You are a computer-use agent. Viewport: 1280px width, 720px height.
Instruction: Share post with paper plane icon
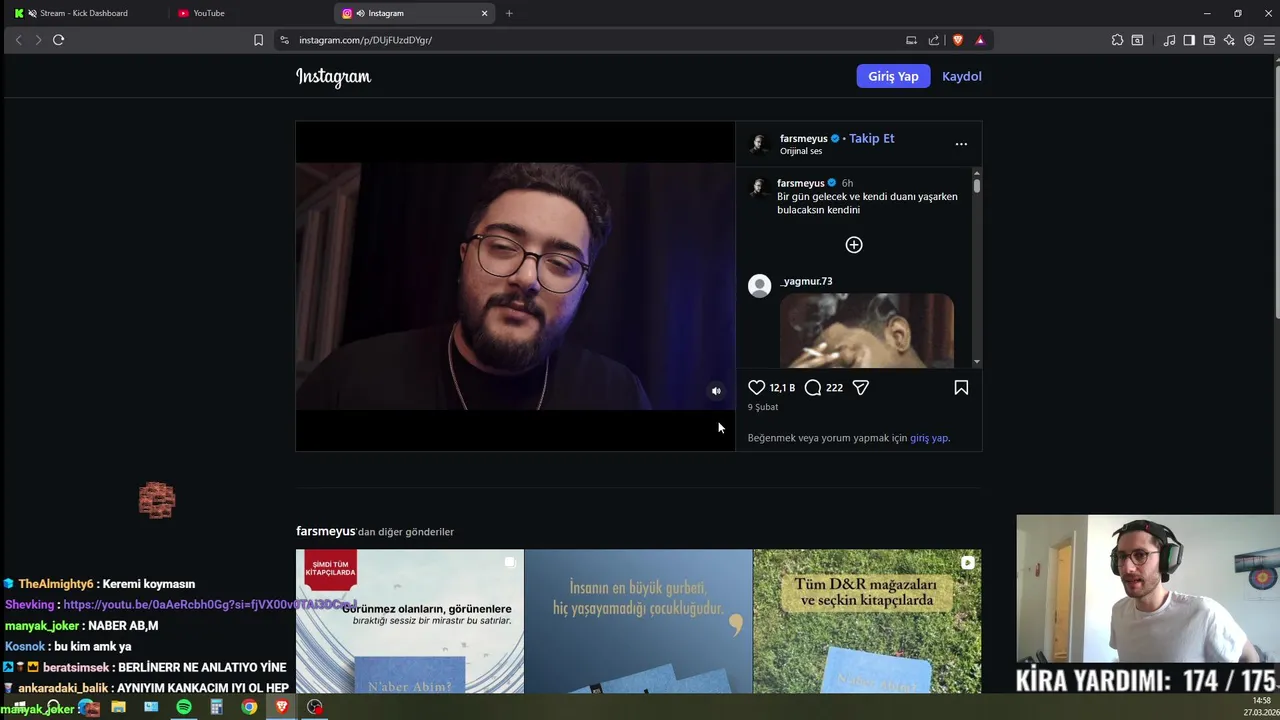pyautogui.click(x=861, y=387)
